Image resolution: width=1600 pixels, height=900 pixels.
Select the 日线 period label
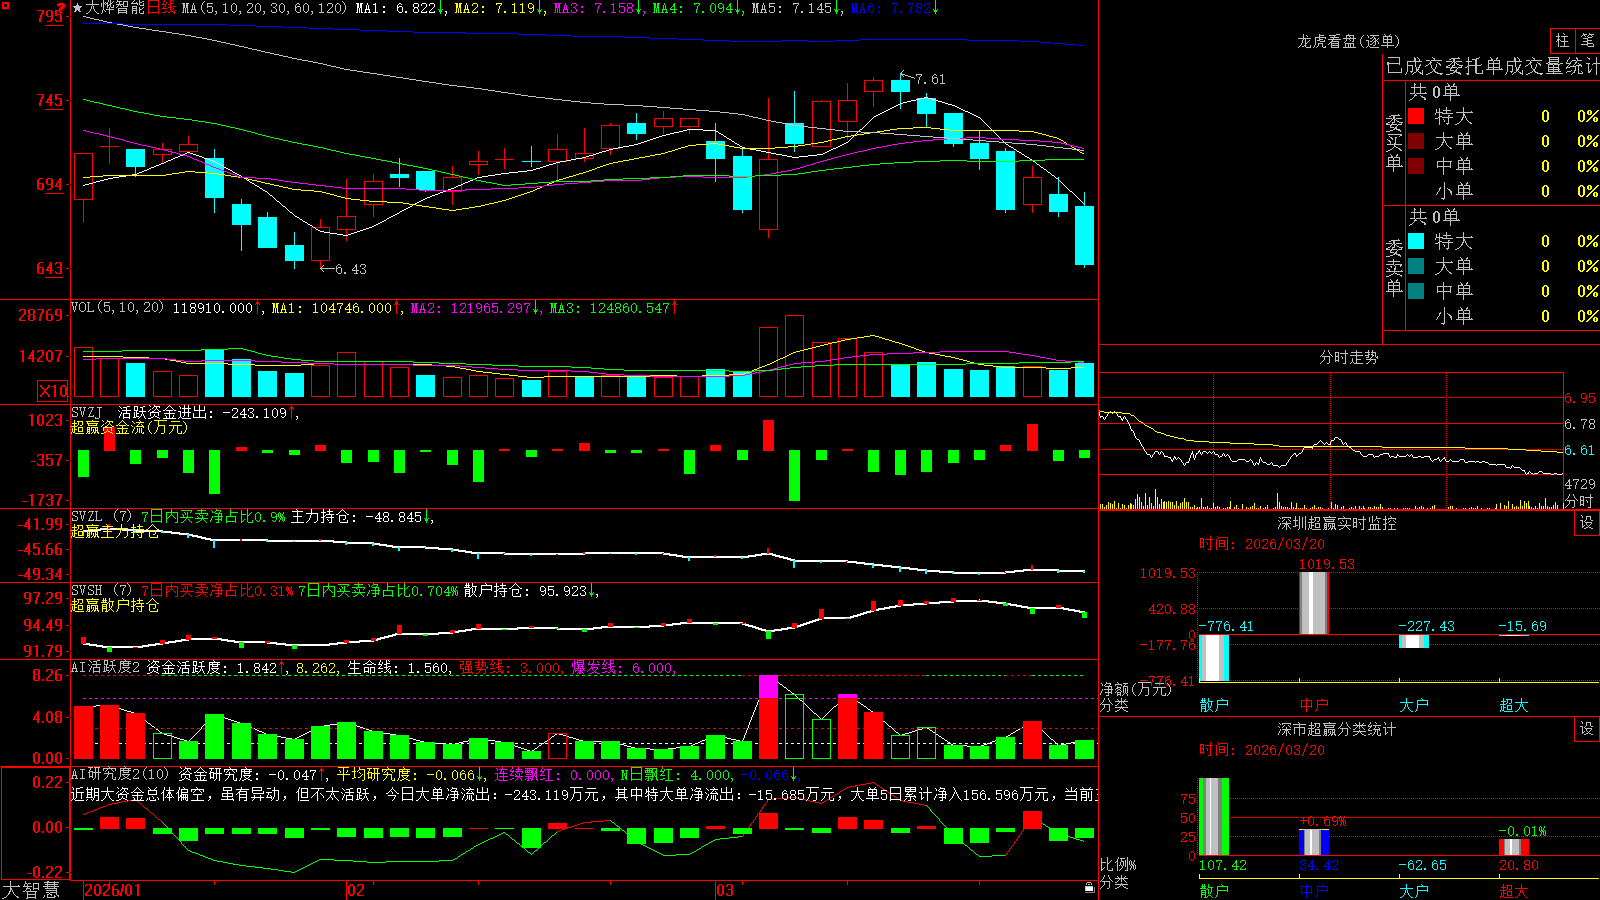tap(161, 8)
